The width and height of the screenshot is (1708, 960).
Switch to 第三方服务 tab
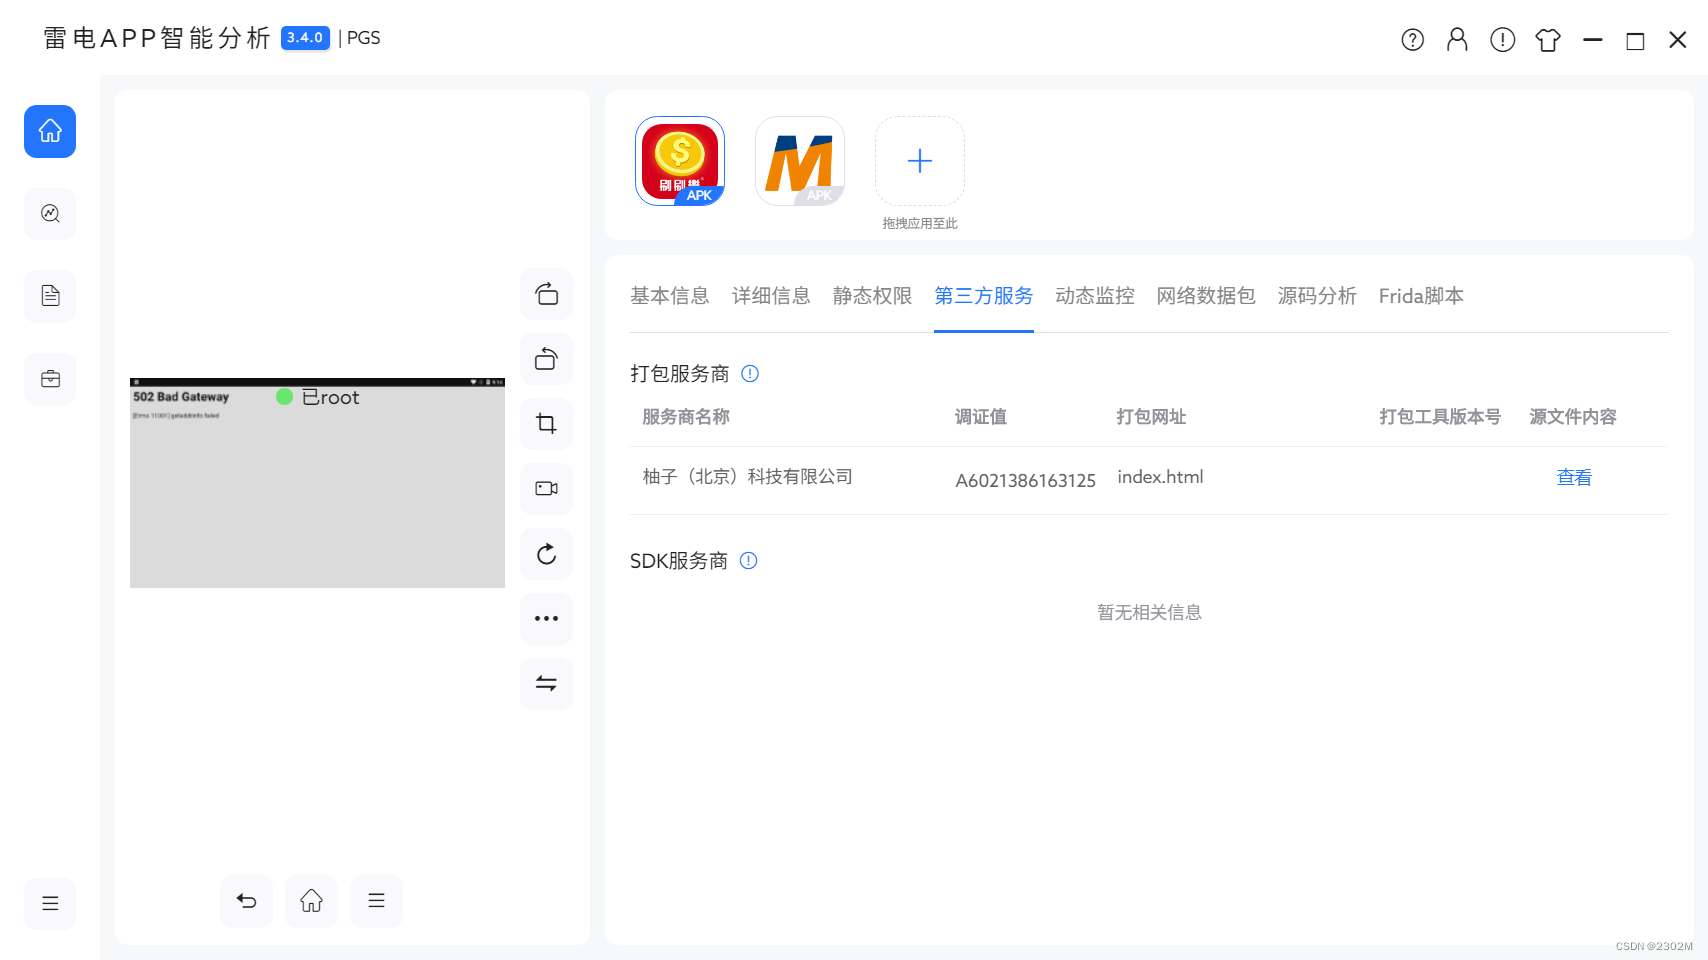pyautogui.click(x=984, y=296)
